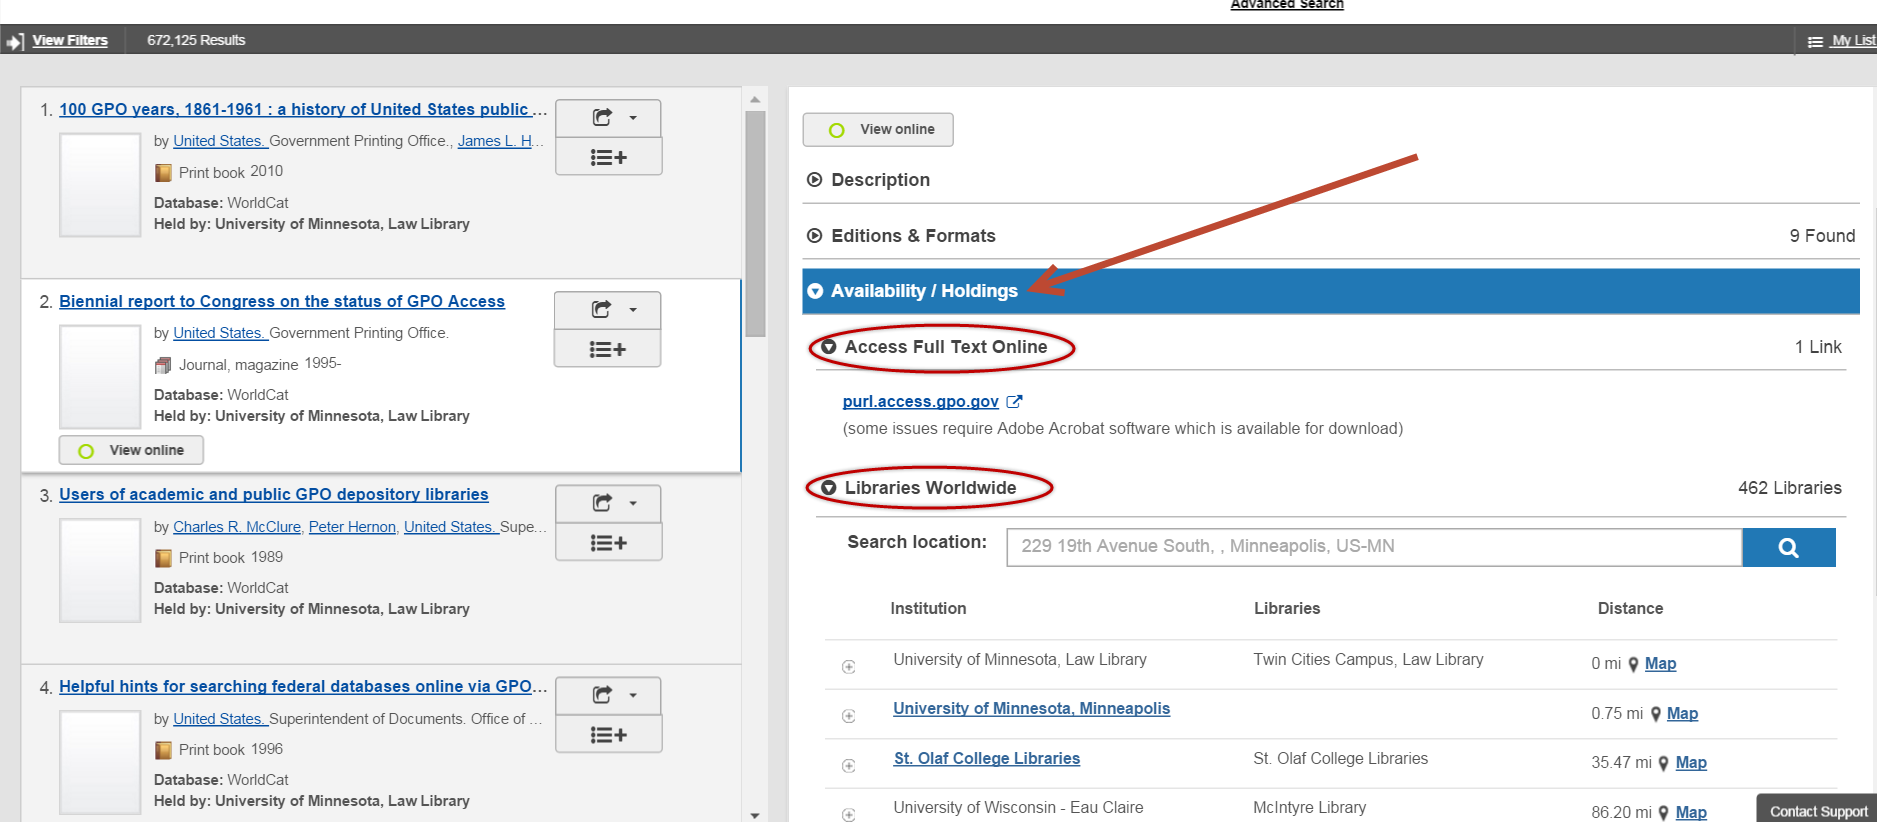Click results list scrollbar thumb
Screen dimensions: 1877x822
point(755,224)
